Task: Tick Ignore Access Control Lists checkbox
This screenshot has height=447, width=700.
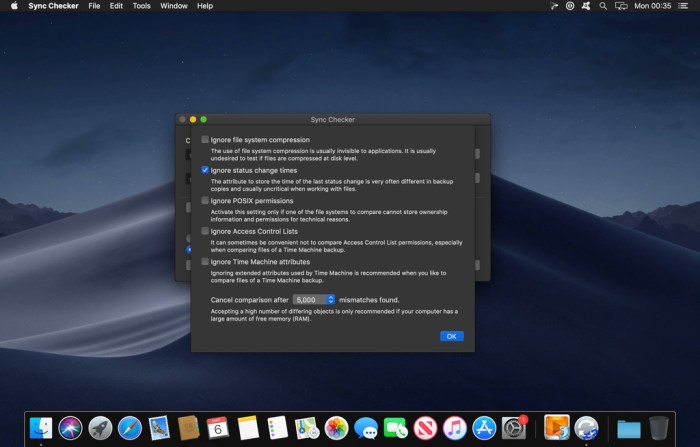Action: point(206,232)
